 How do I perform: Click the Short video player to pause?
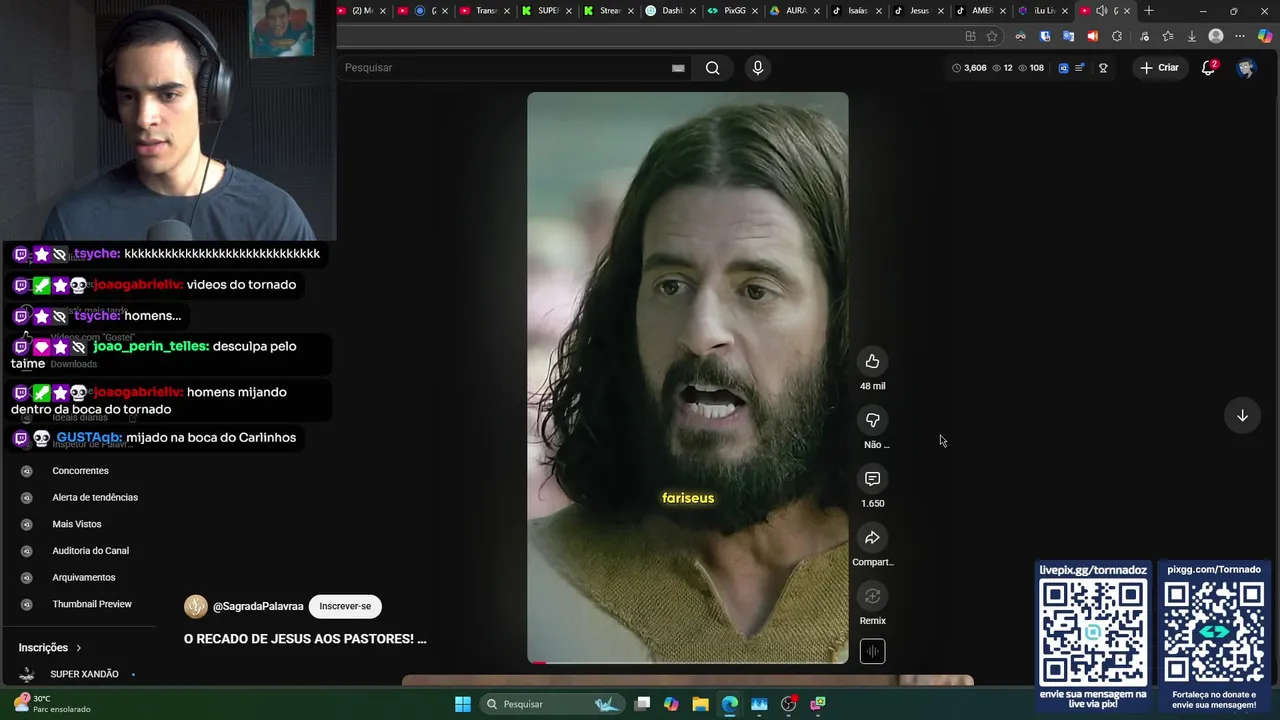tap(688, 378)
